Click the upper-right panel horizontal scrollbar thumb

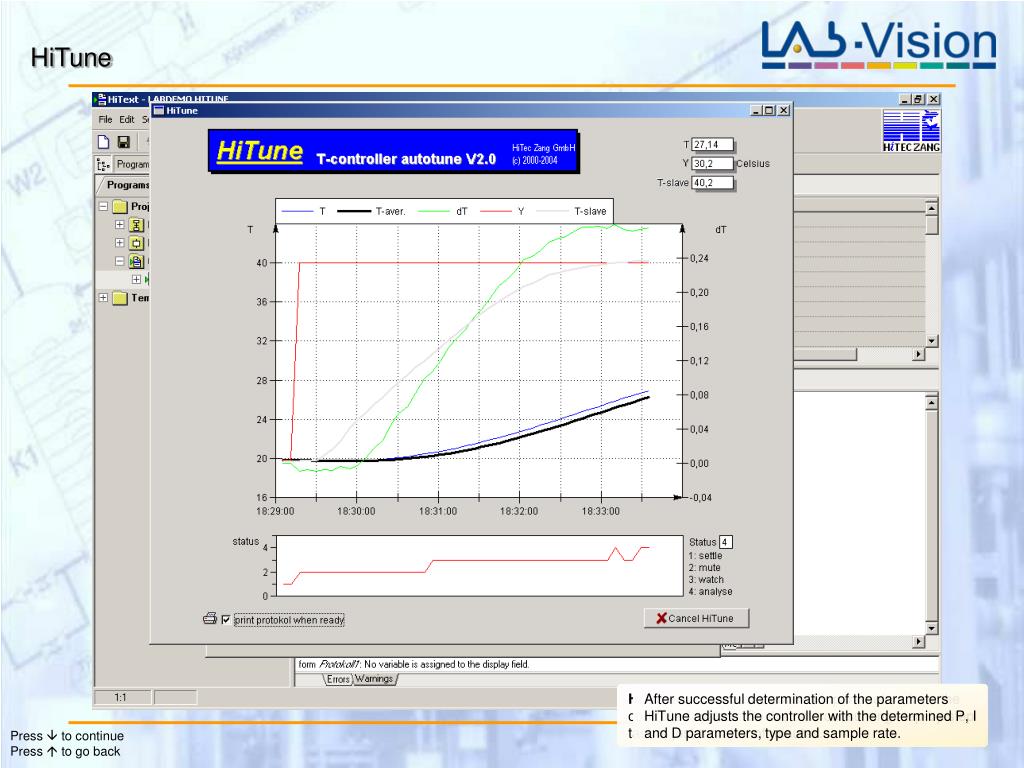pyautogui.click(x=825, y=354)
